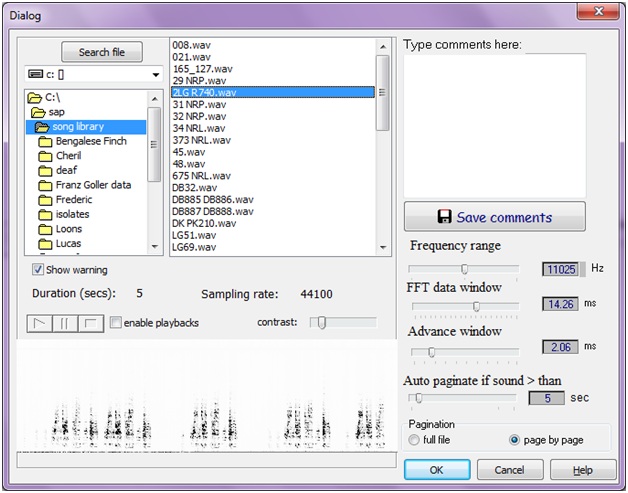
Task: Select the Bengalese Finch folder icon
Action: point(45,141)
